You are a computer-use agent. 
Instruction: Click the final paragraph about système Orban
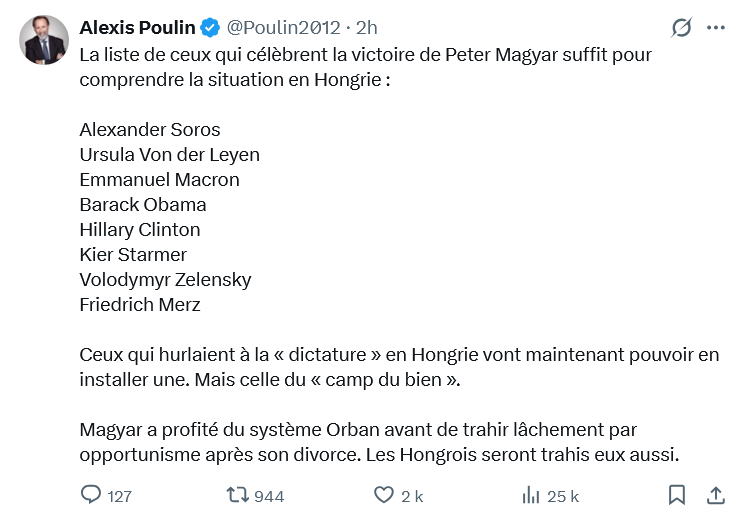[379, 442]
